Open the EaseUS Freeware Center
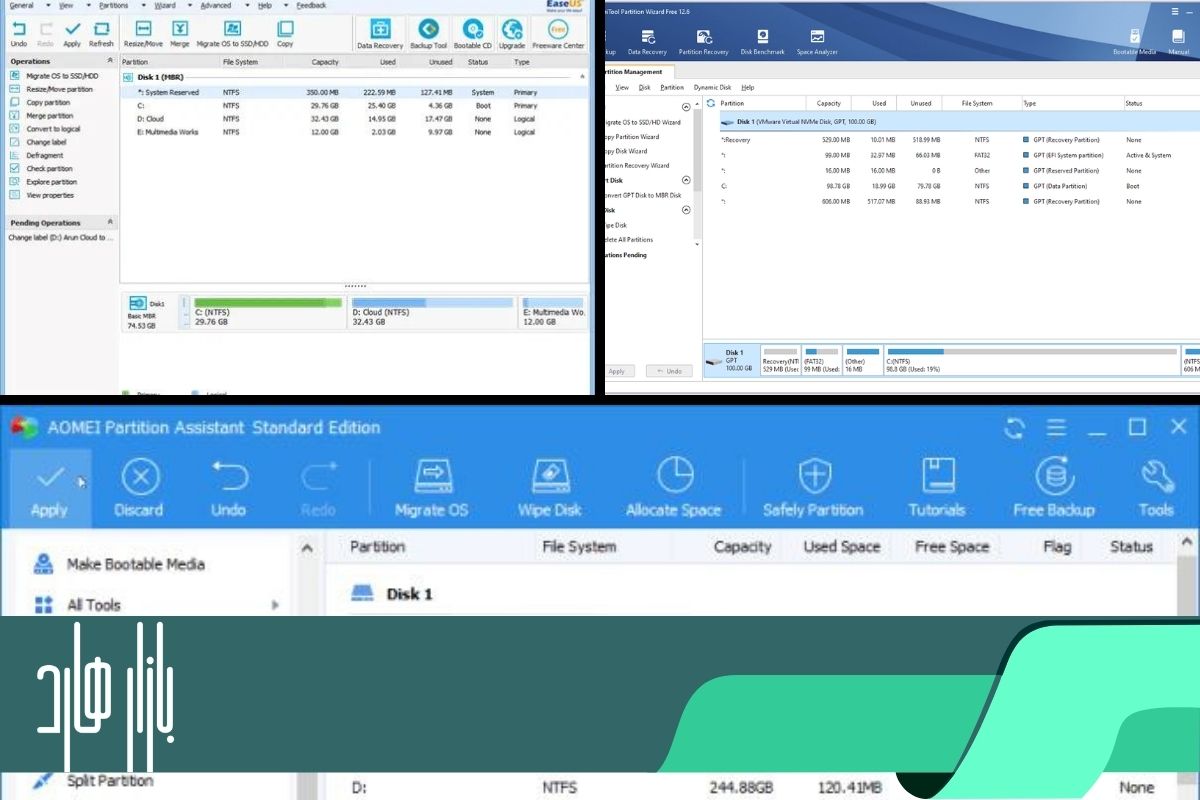Image resolution: width=1200 pixels, height=800 pixels. click(x=558, y=34)
